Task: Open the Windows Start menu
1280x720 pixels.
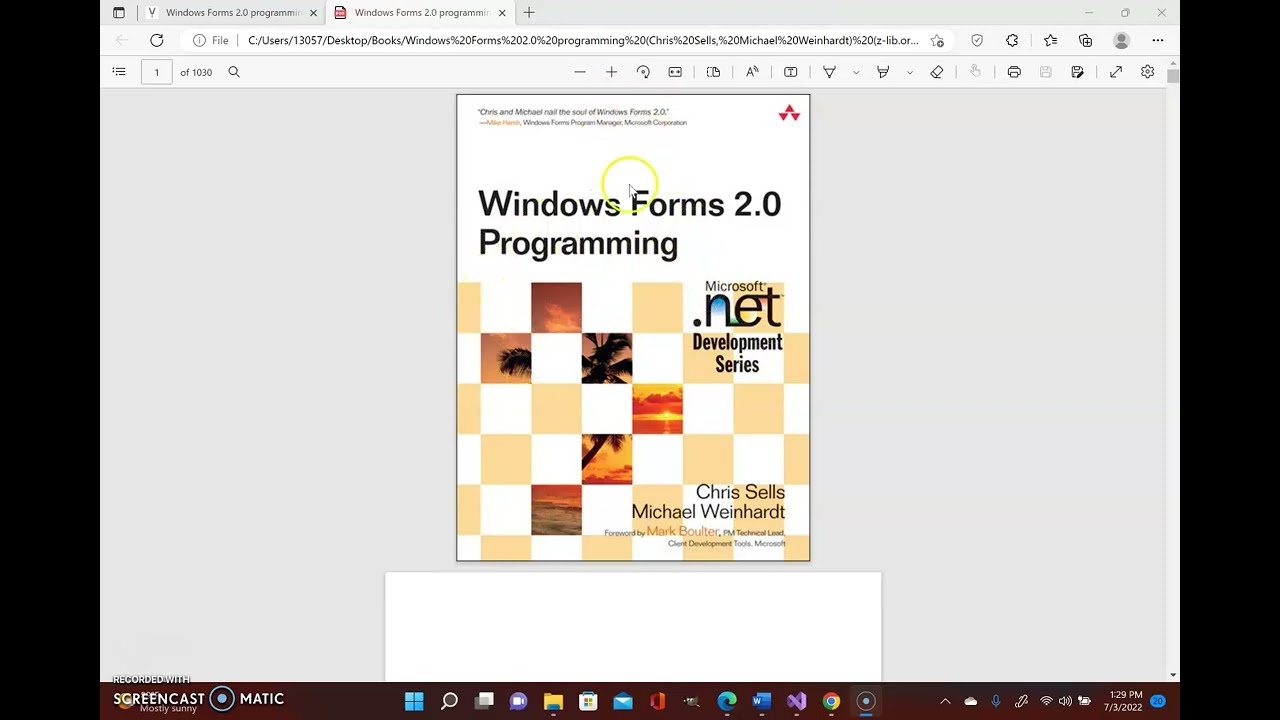Action: point(414,701)
